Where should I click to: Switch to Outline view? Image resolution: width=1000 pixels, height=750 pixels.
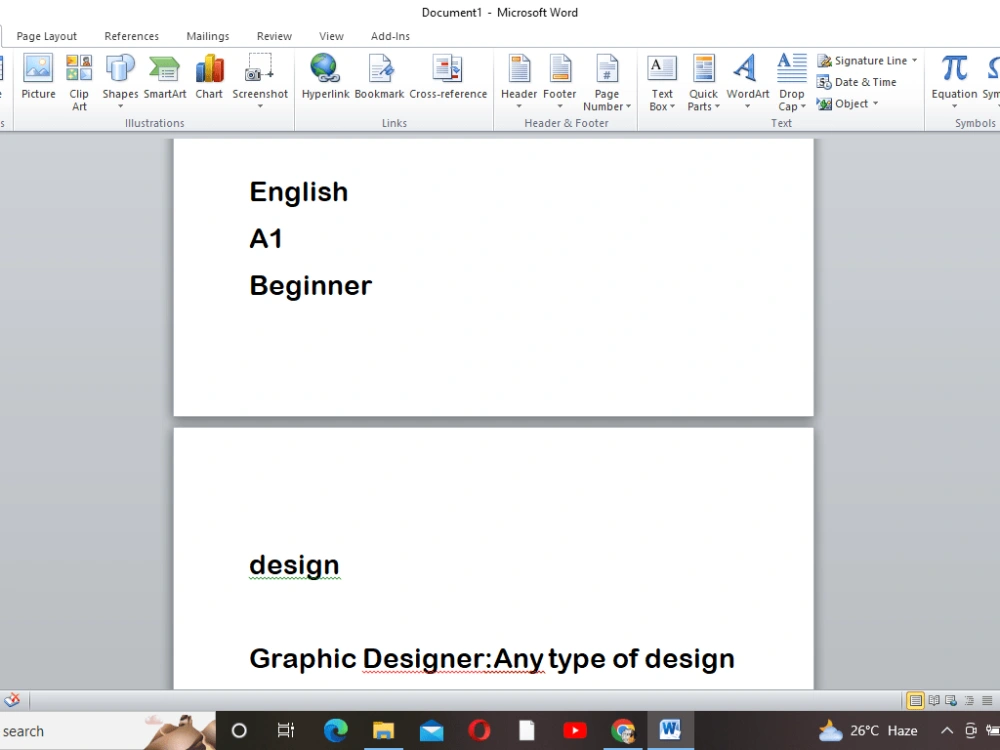(969, 701)
